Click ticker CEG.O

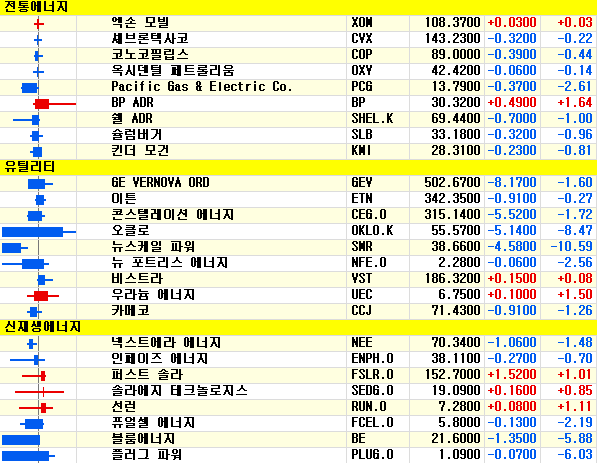pyautogui.click(x=369, y=215)
